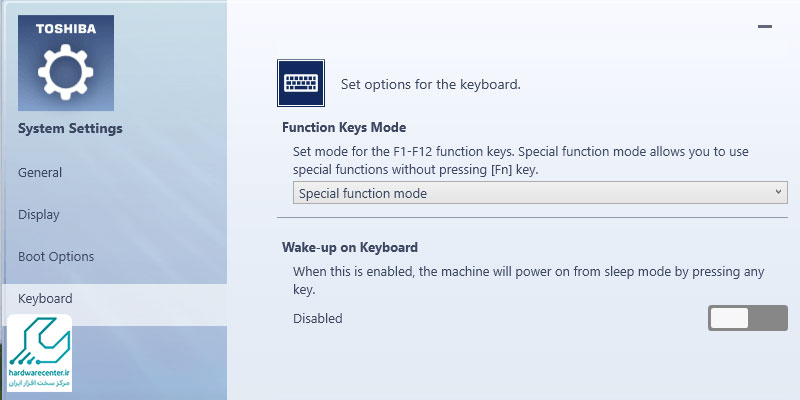The image size is (800, 400).
Task: Click the System Settings sidebar title
Action: pyautogui.click(x=70, y=128)
